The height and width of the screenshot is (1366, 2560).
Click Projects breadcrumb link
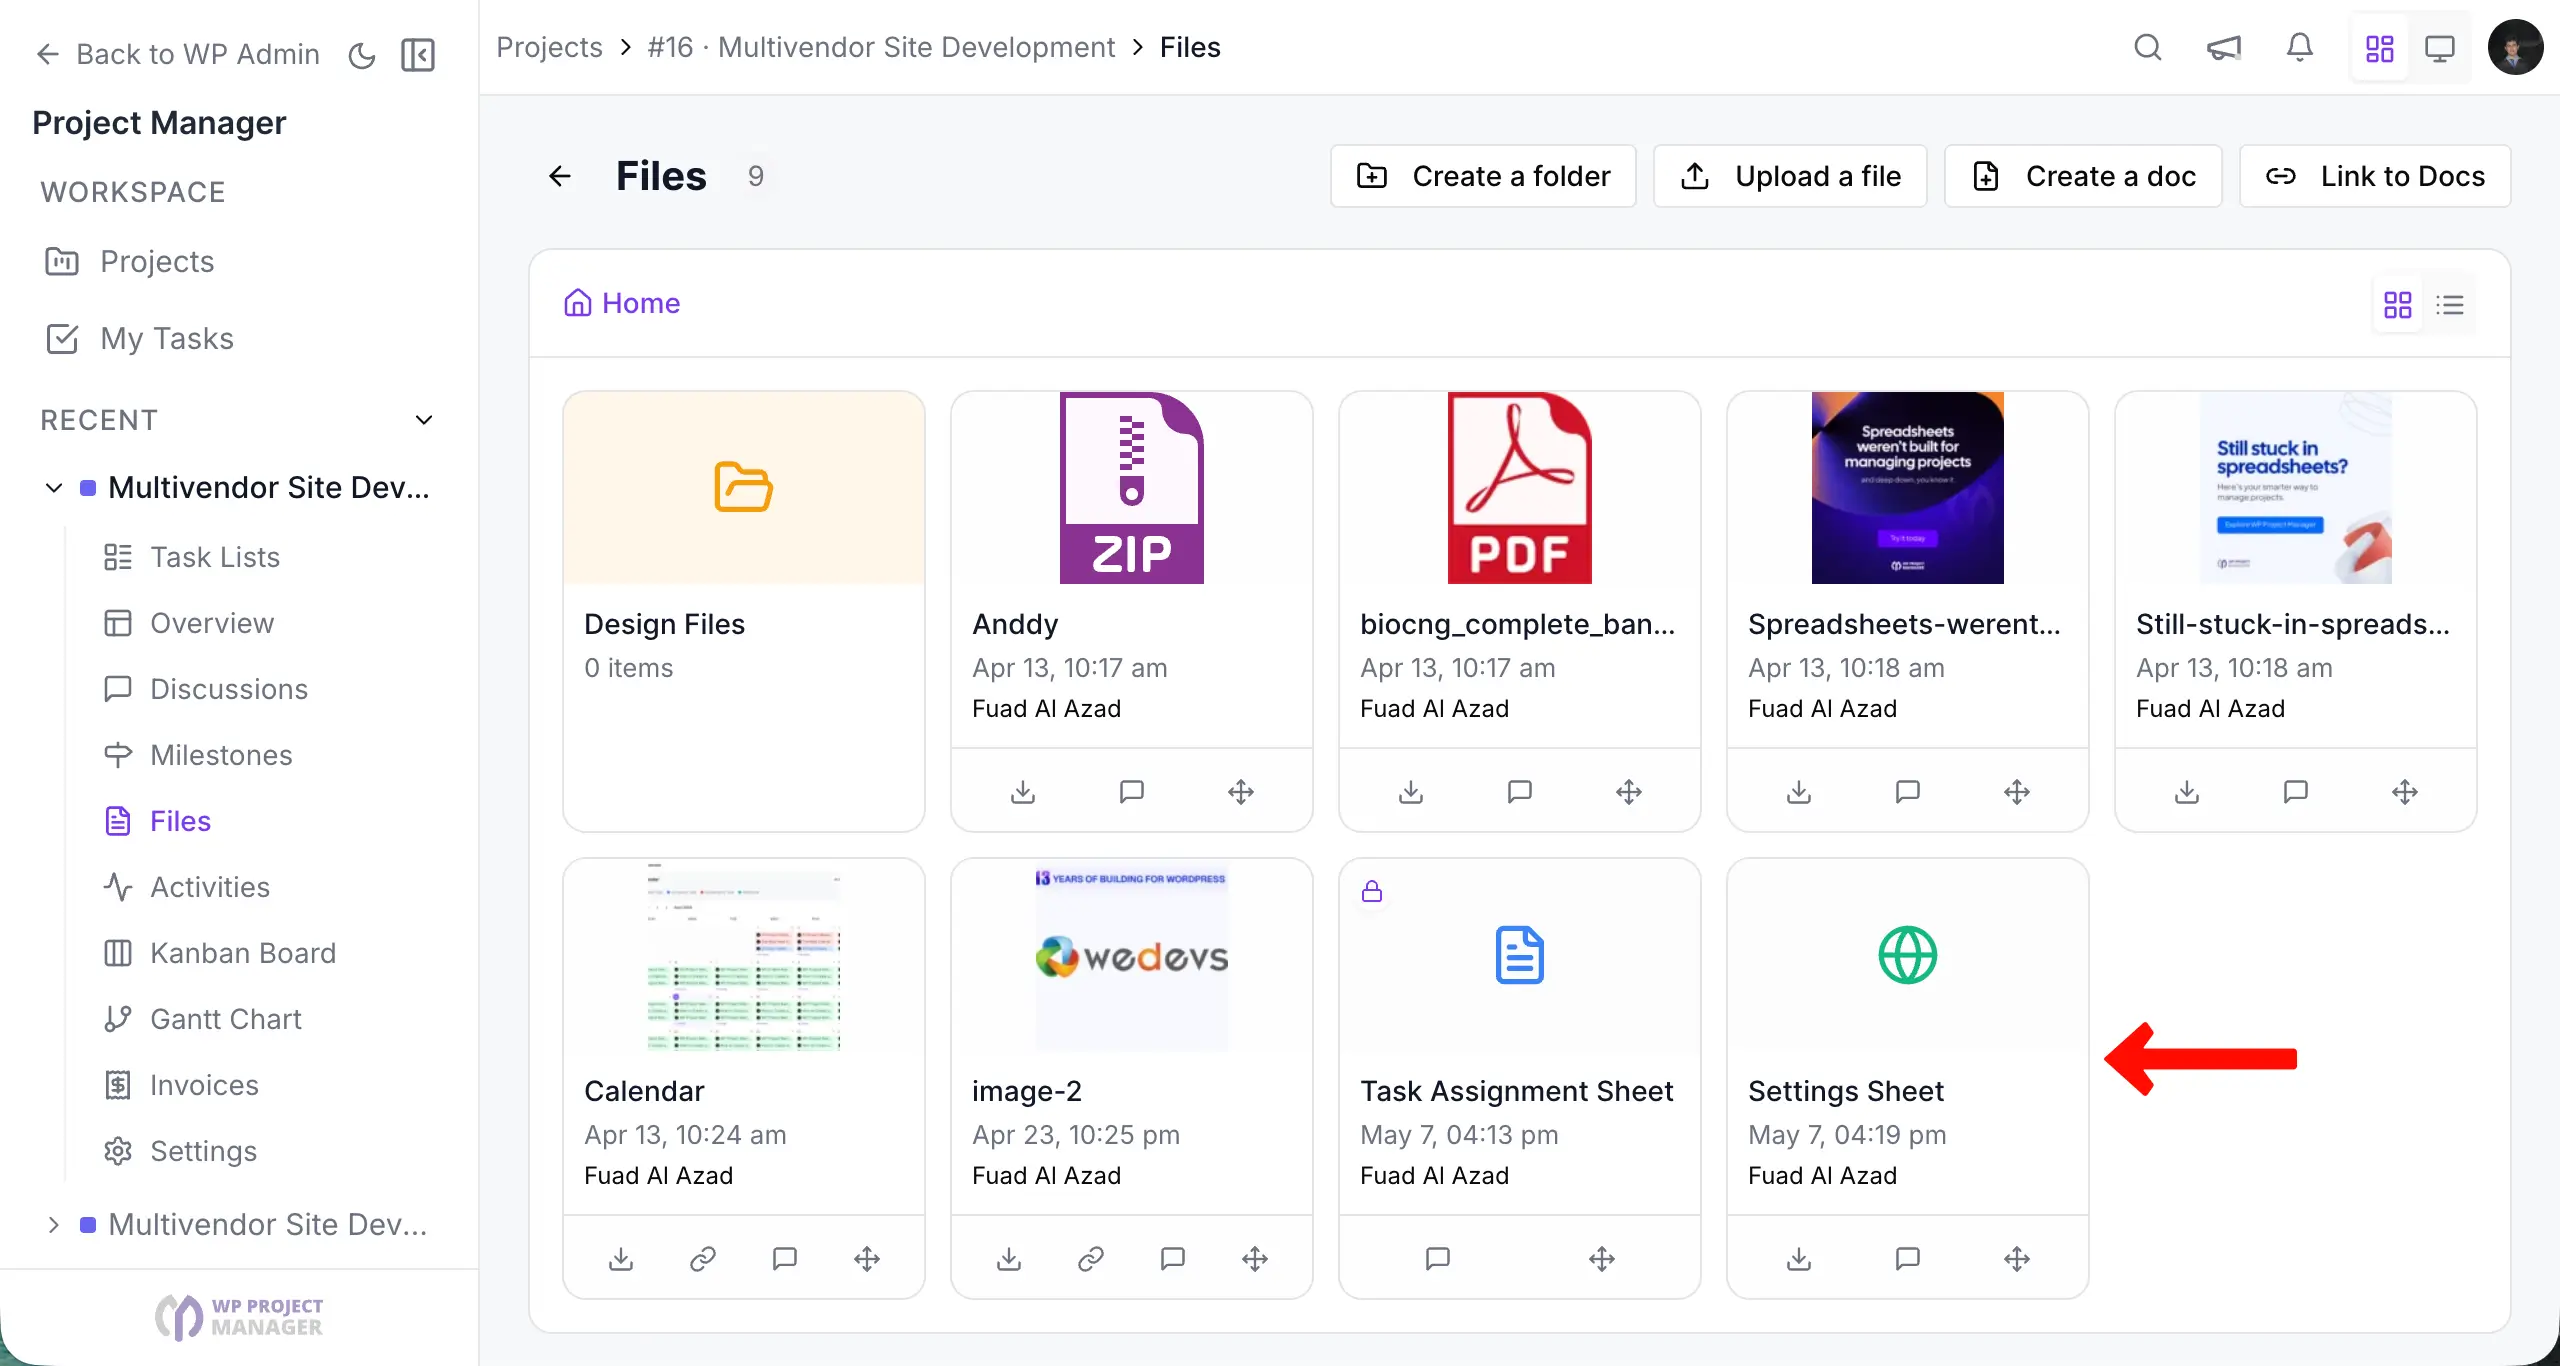point(549,47)
